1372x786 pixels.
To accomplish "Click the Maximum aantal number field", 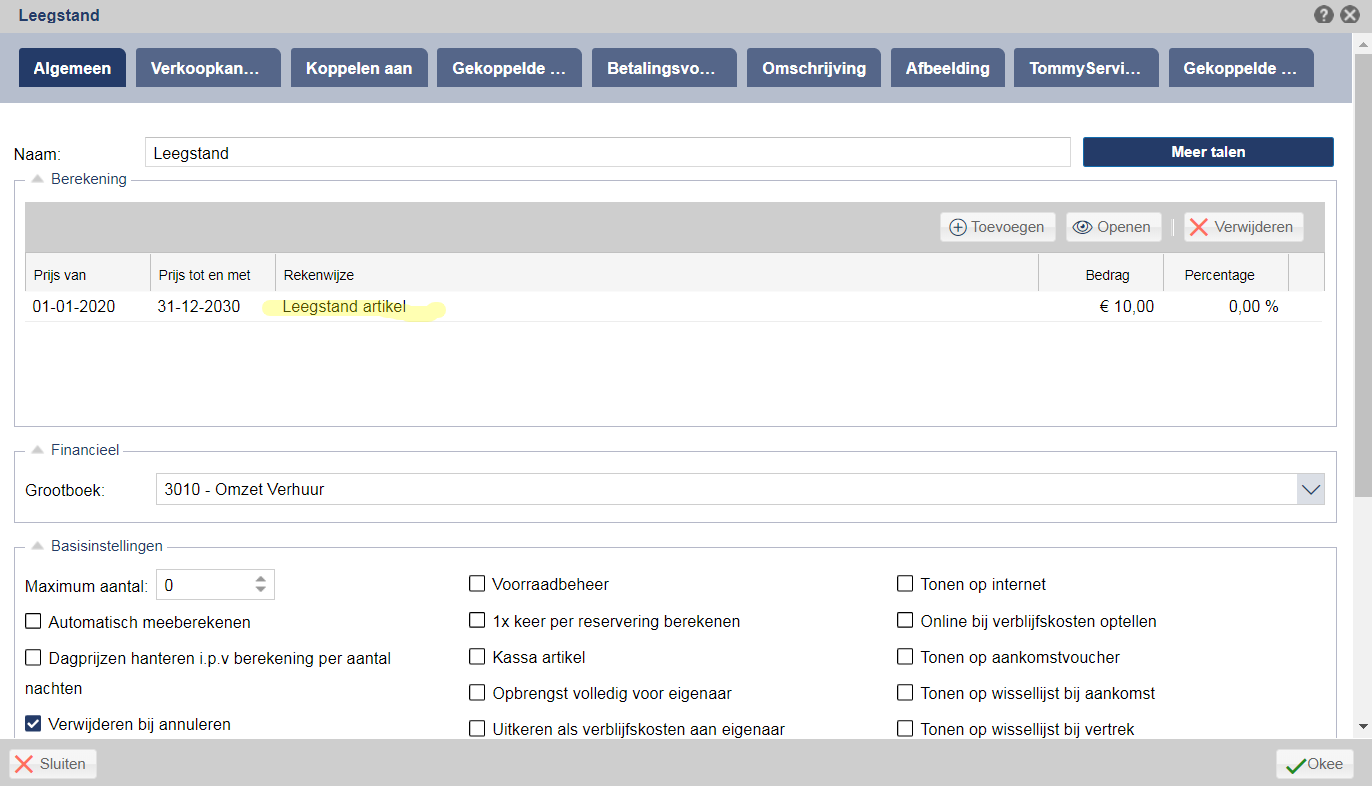I will [203, 585].
